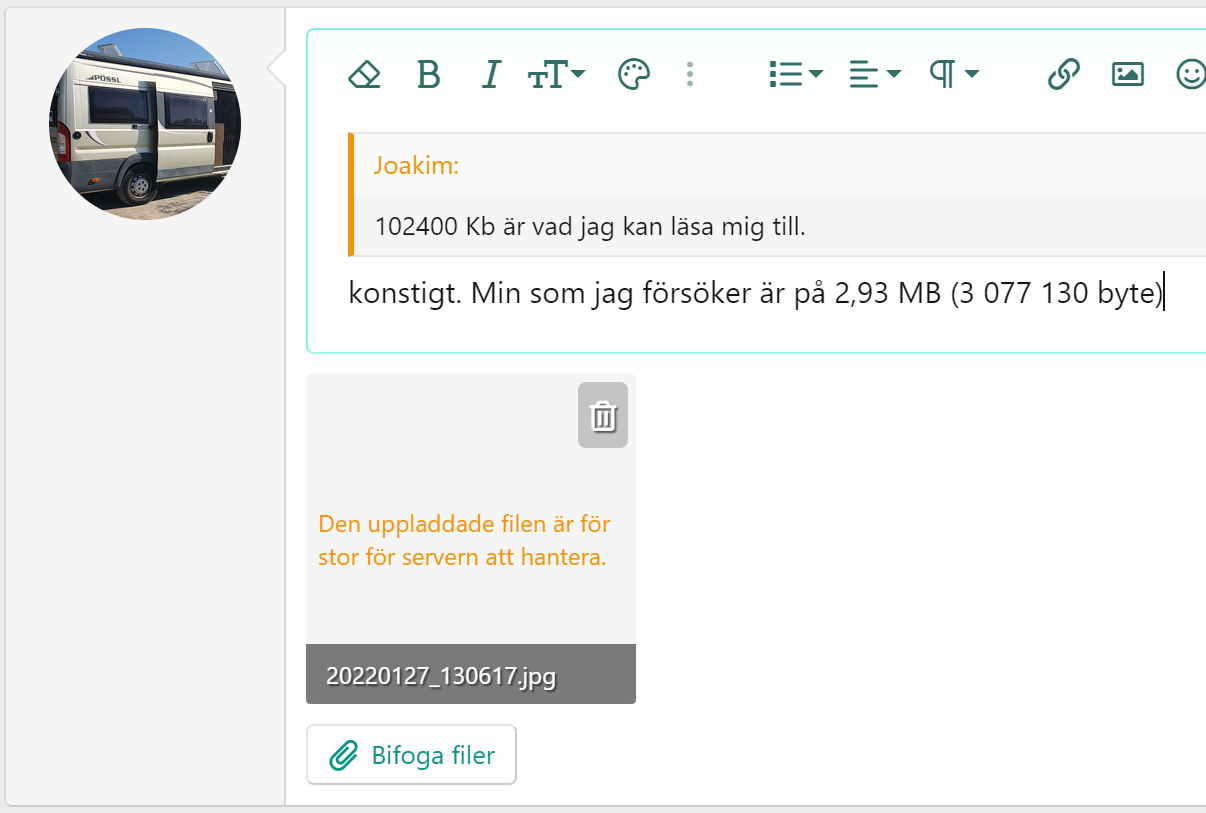Open the font size dropdown
Screen dimensions: 1206x813
556,75
